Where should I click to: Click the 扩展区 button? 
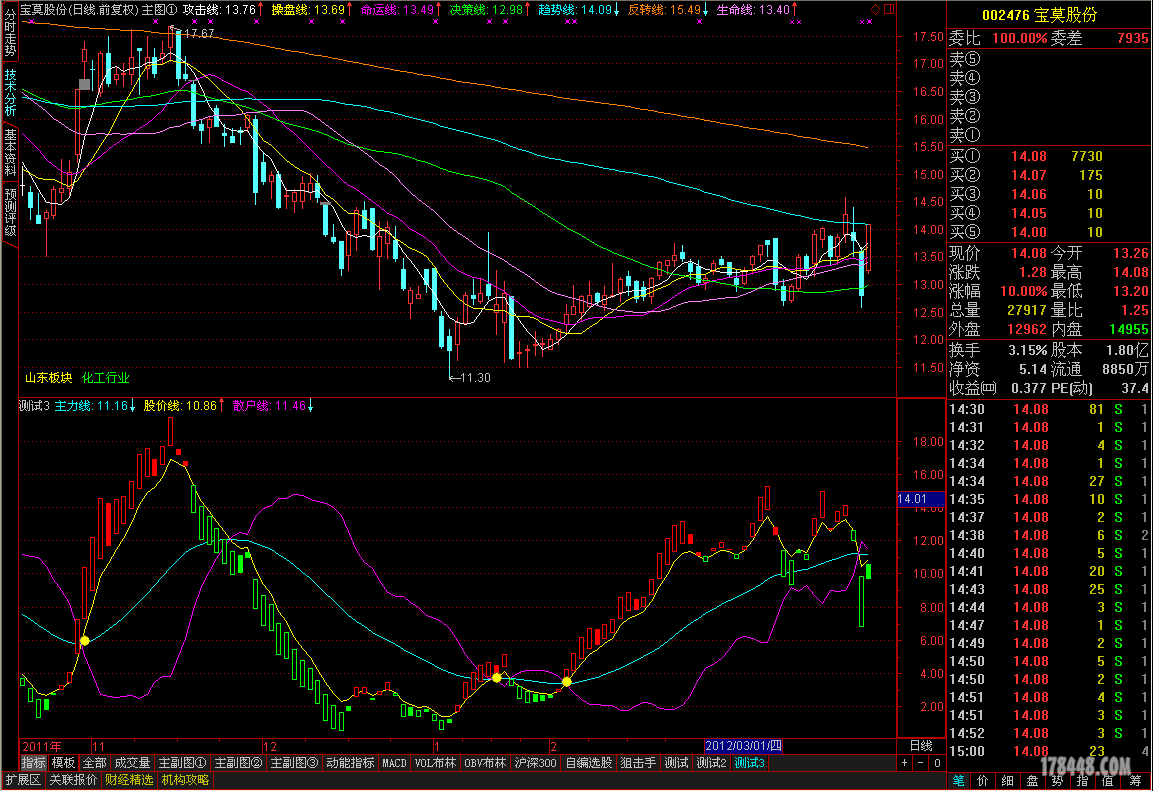[x=23, y=780]
